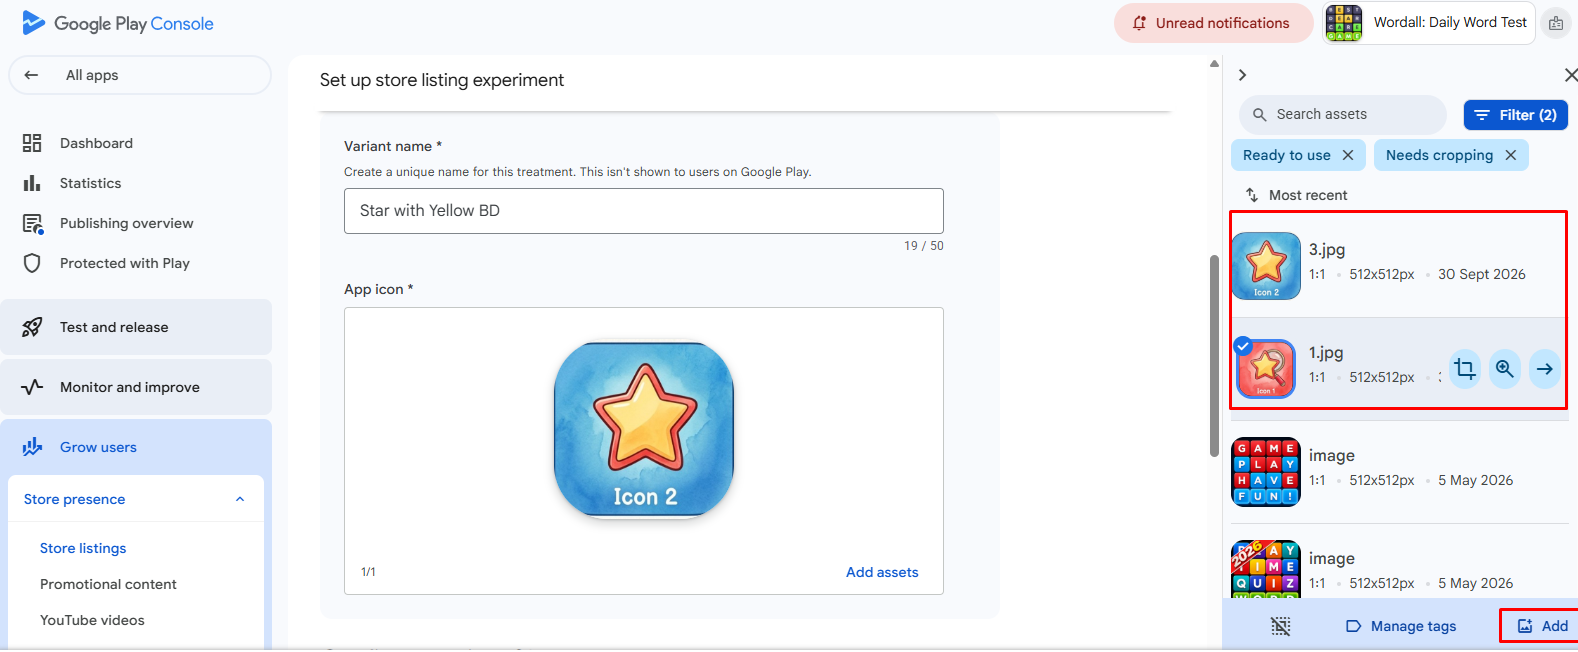Select the 3.jpg asset thumbnail
This screenshot has height=652, width=1578.
click(1266, 266)
